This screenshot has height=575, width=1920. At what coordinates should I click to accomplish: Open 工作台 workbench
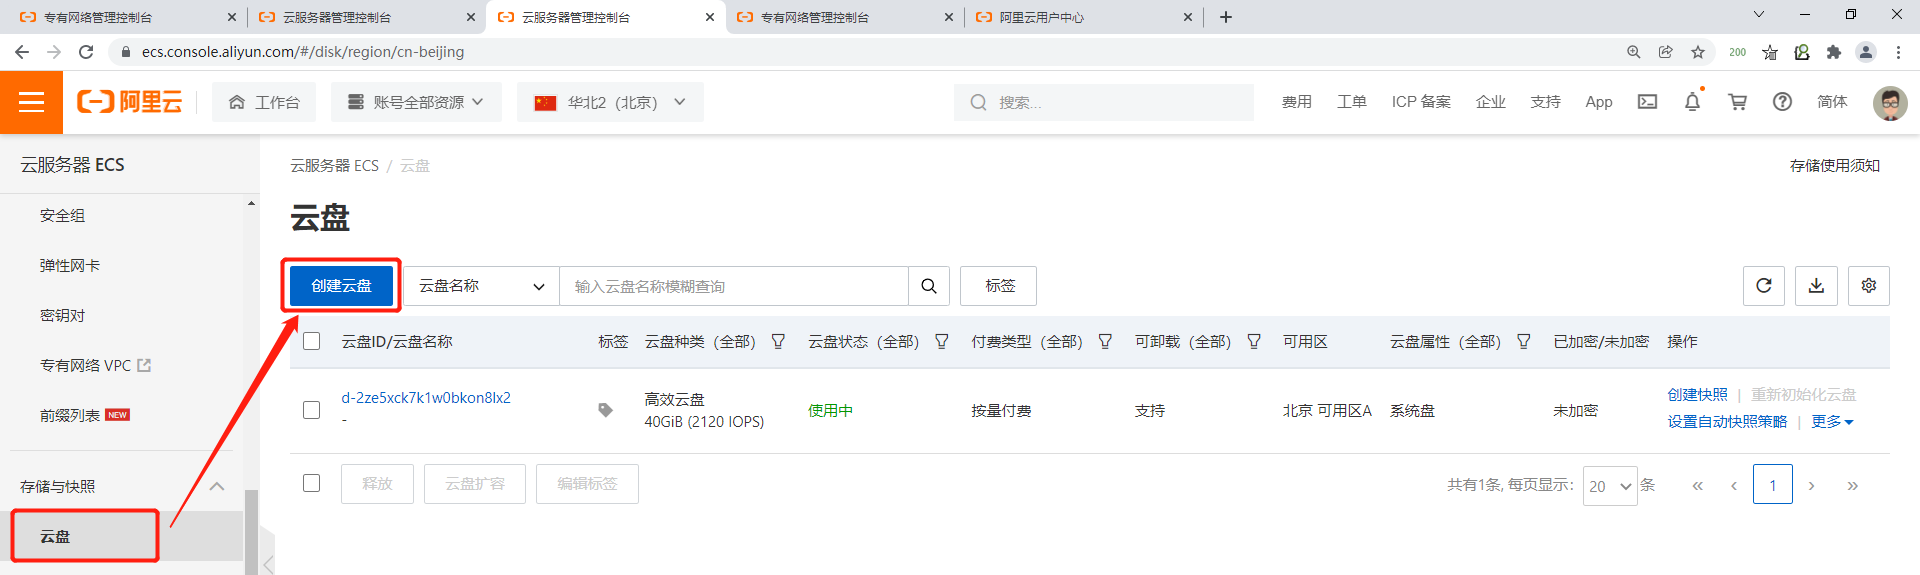264,102
